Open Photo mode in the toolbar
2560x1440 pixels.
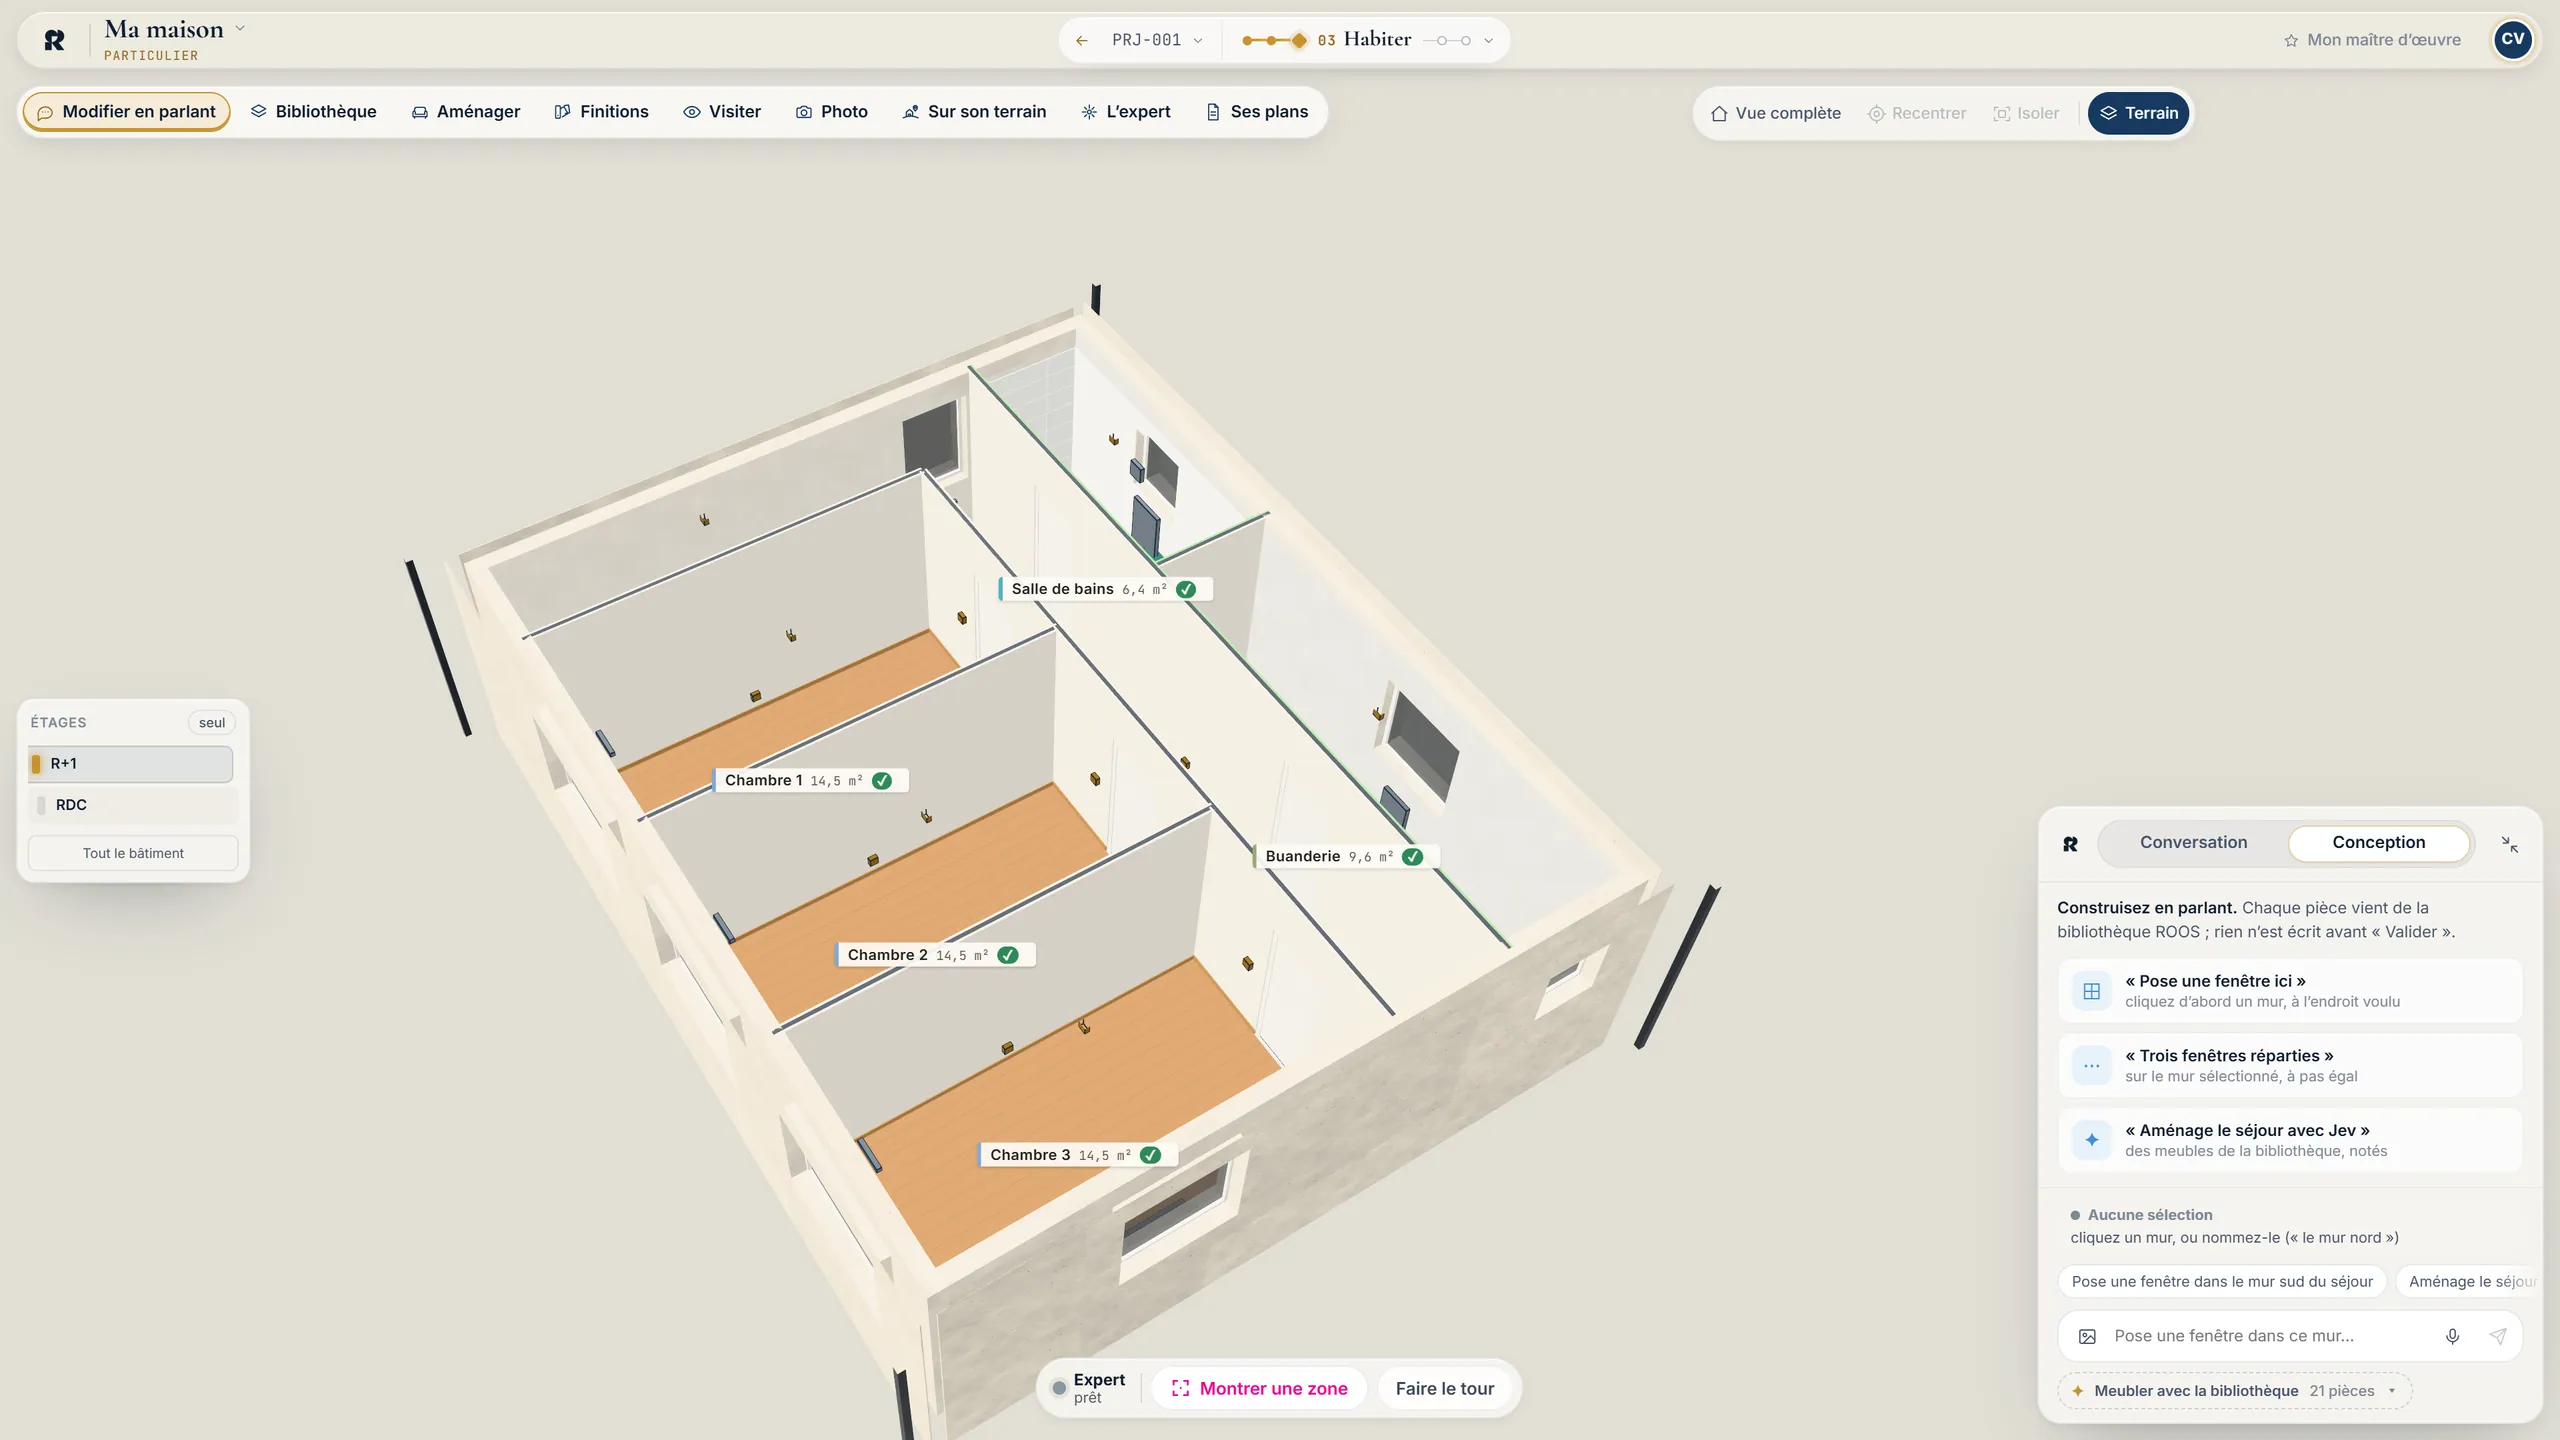click(831, 112)
